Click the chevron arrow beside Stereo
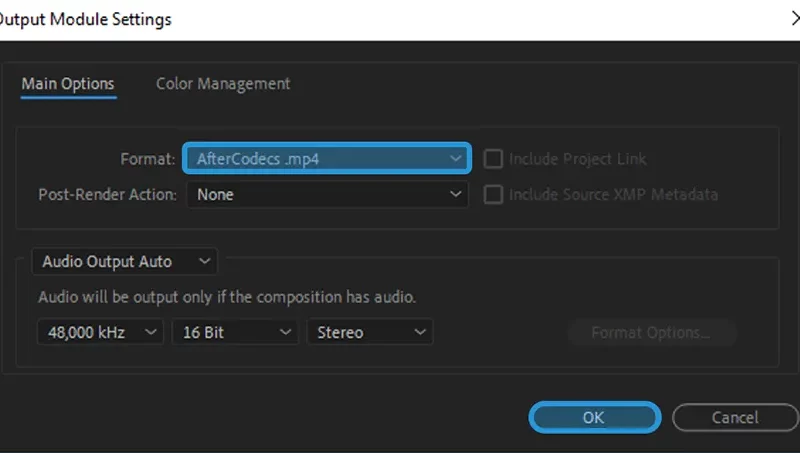This screenshot has height=453, width=800. click(x=420, y=332)
